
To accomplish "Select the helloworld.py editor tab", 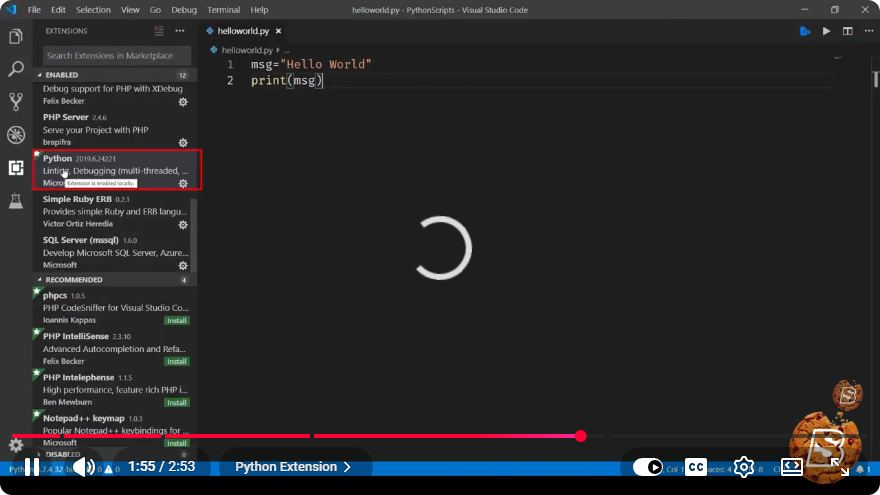I will (x=244, y=31).
